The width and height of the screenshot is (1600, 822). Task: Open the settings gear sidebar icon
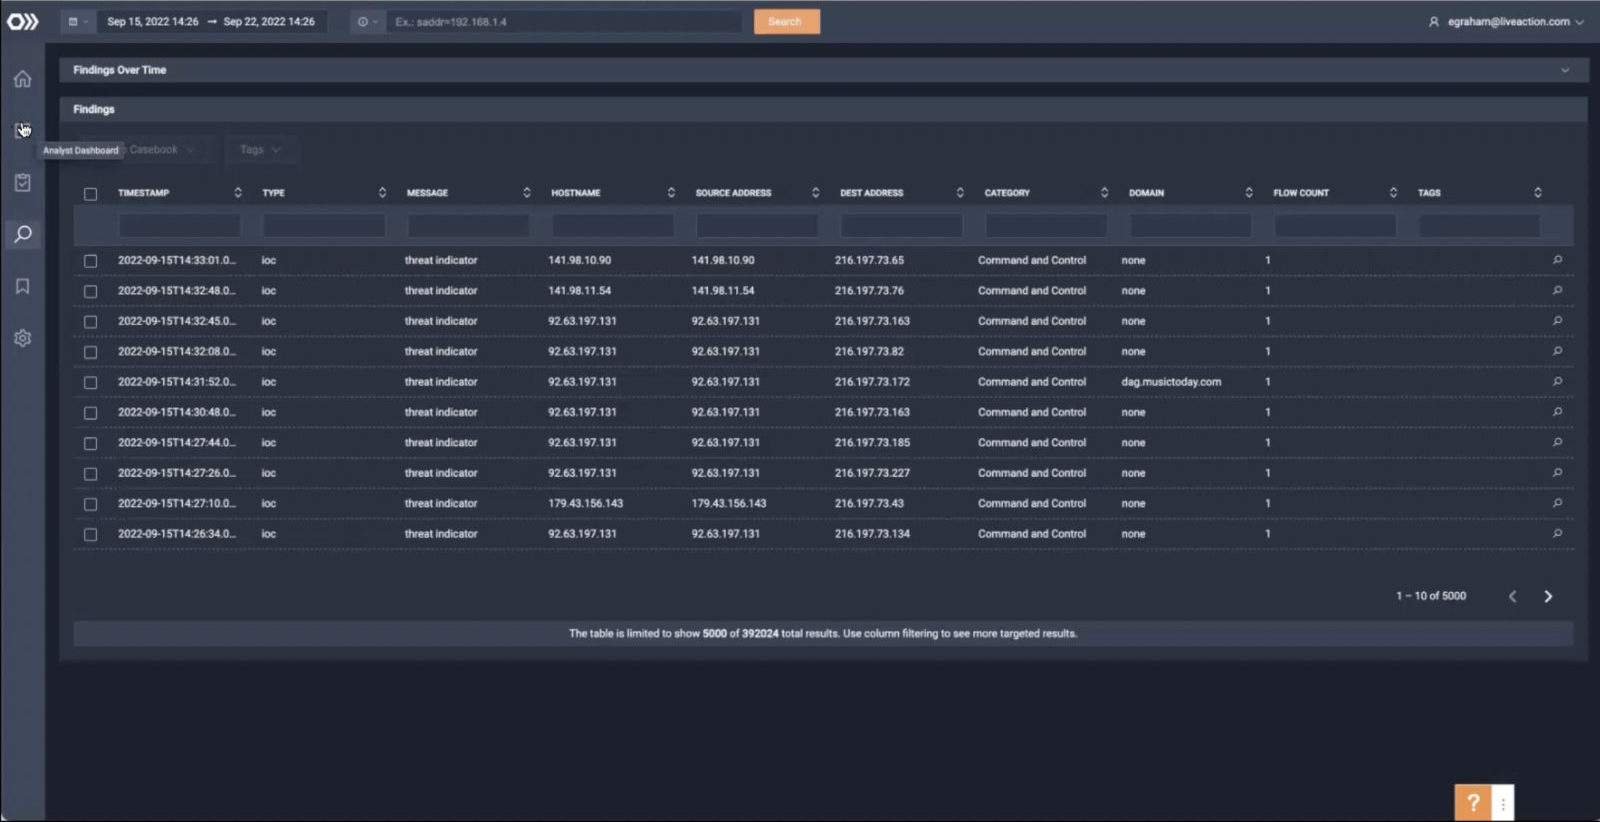pos(22,338)
